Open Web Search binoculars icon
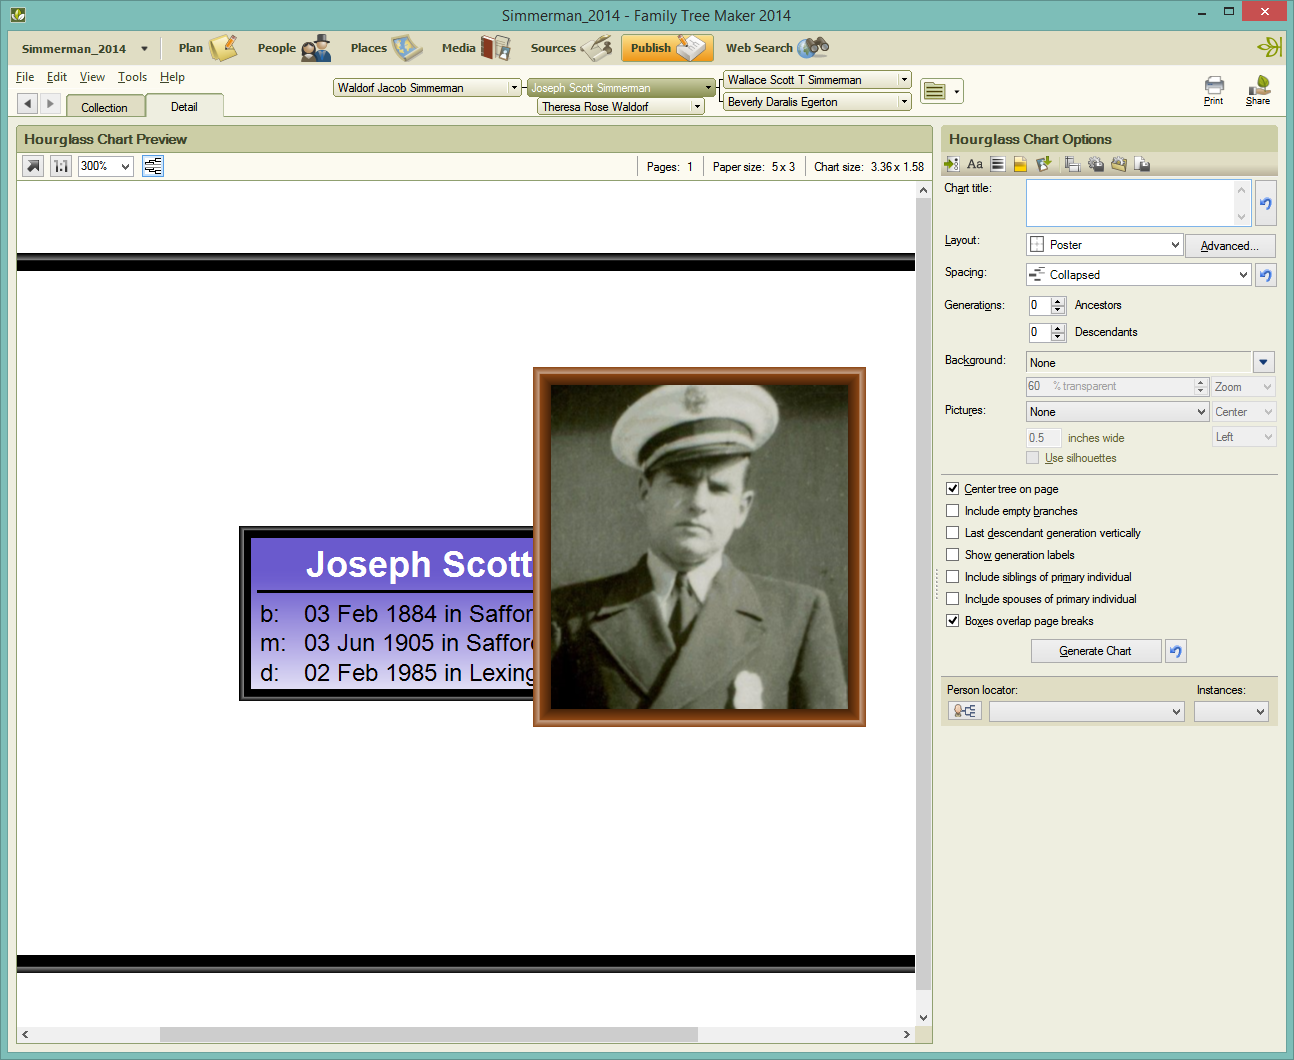 point(813,47)
